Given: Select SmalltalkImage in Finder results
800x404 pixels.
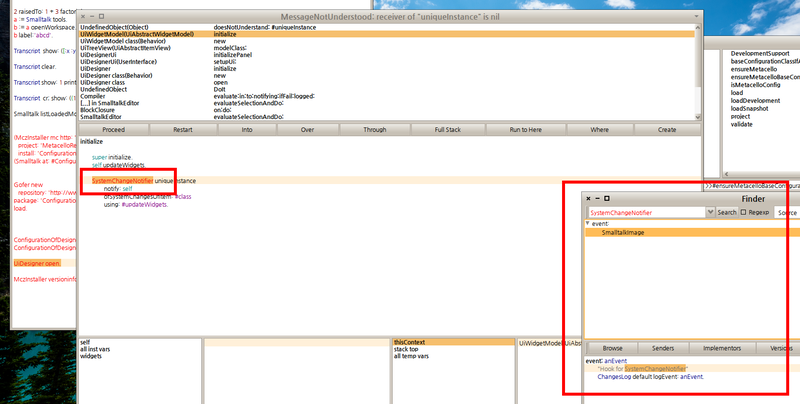Looking at the screenshot, I should click(622, 233).
